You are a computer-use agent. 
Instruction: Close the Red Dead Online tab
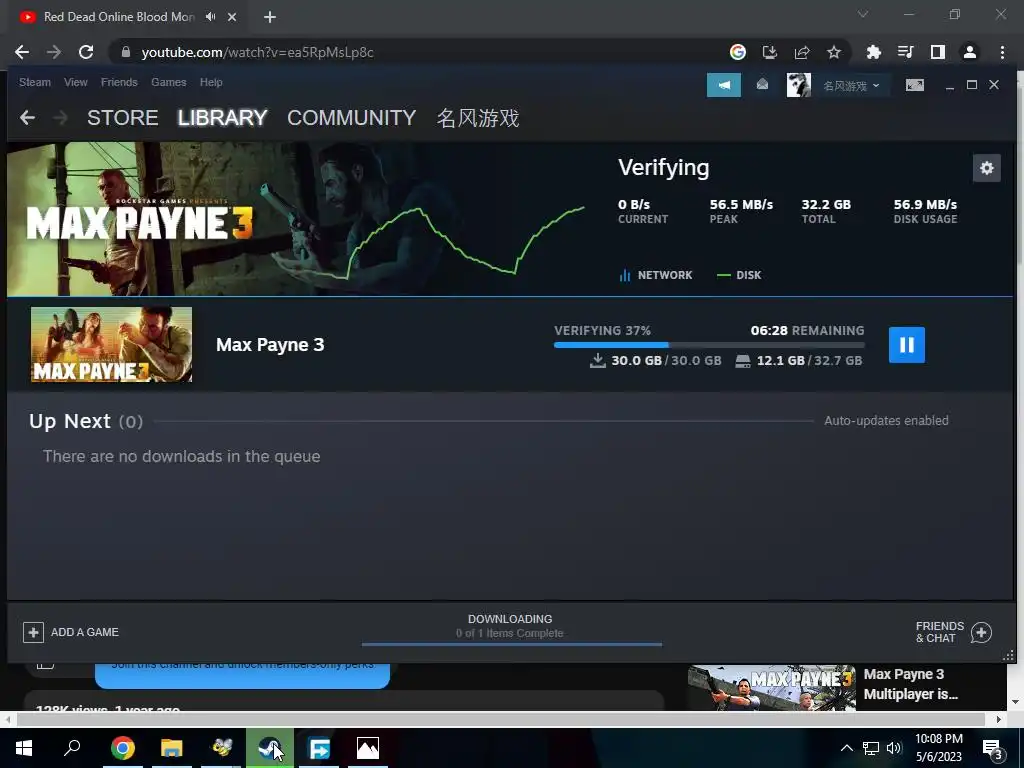click(232, 17)
